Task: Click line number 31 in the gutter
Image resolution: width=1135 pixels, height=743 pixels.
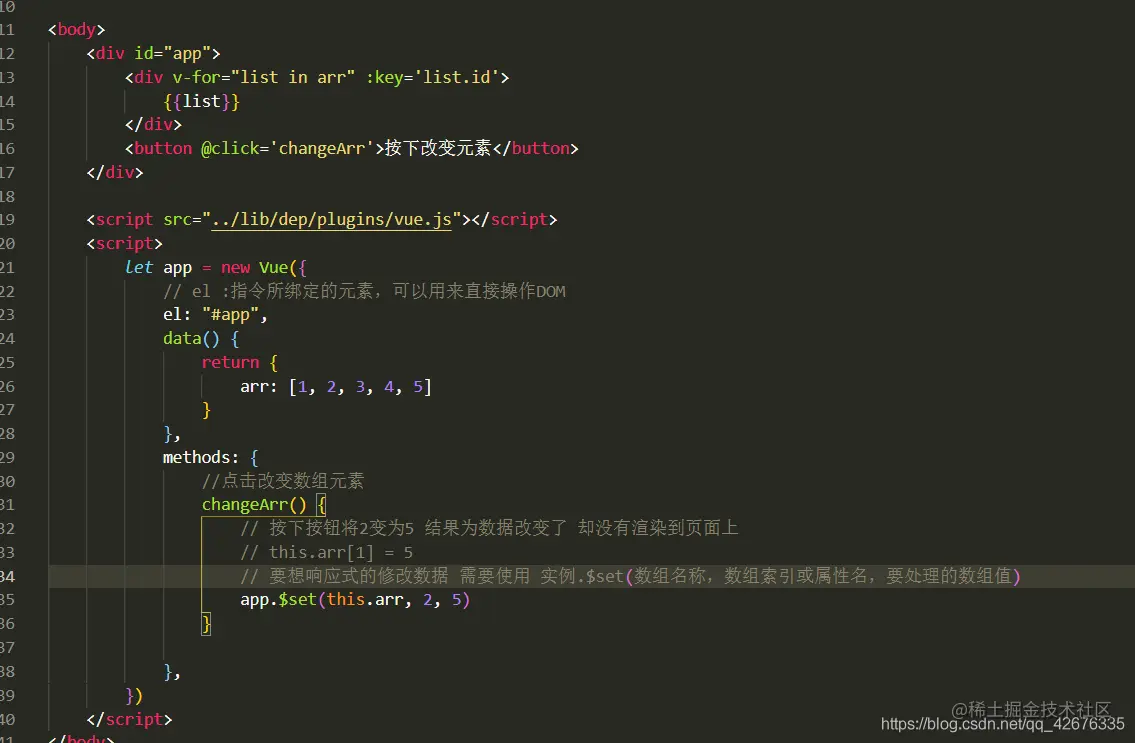Action: click(x=7, y=505)
